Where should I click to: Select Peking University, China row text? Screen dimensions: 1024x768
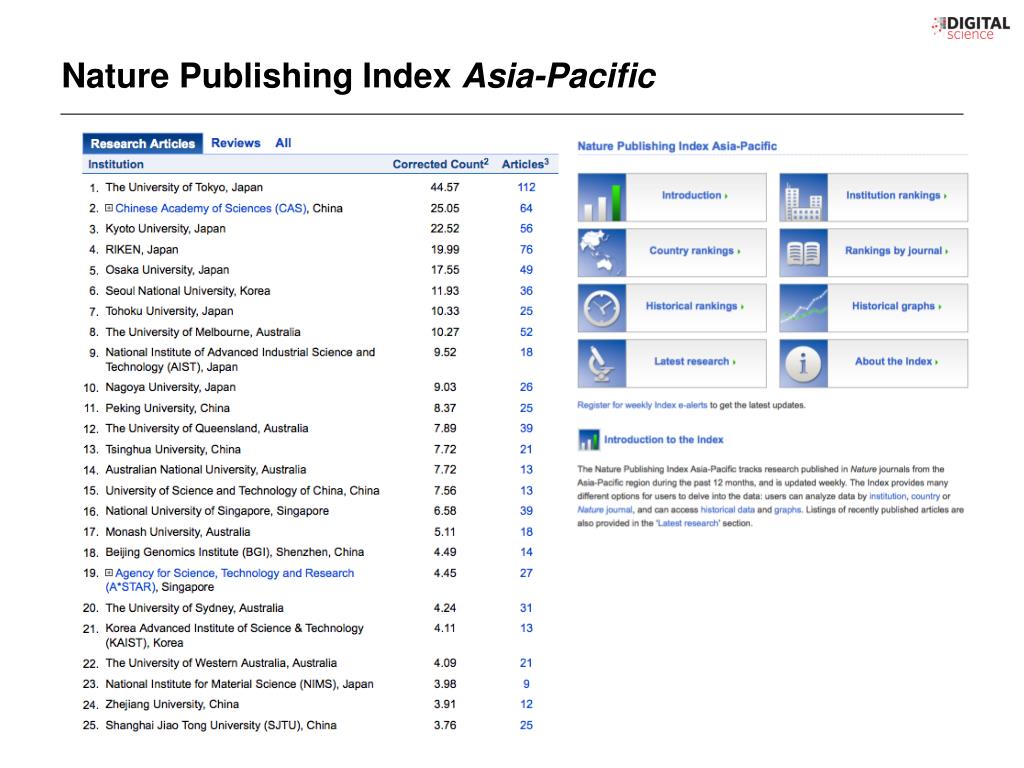167,408
